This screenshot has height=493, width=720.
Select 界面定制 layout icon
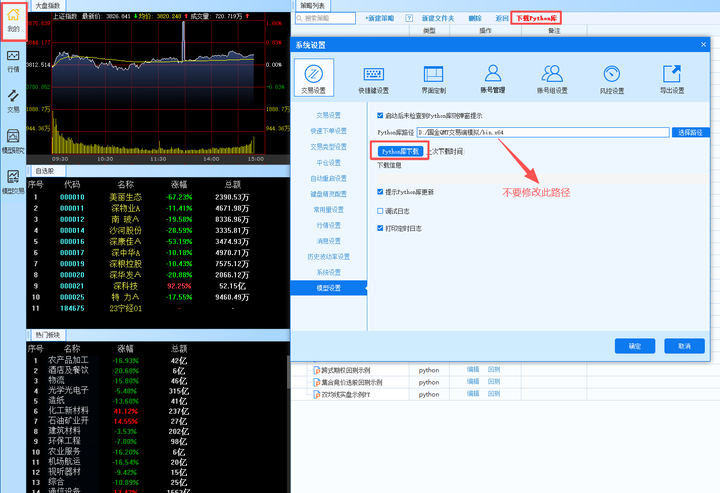[433, 79]
